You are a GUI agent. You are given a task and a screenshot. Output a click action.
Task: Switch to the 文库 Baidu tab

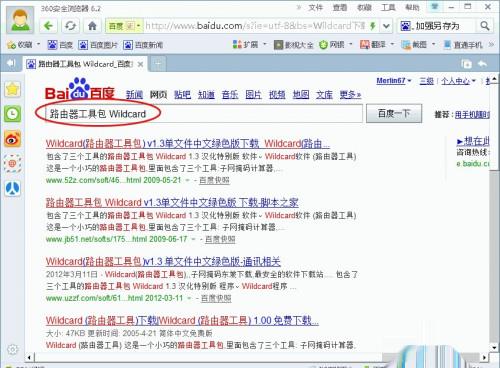(x=324, y=95)
